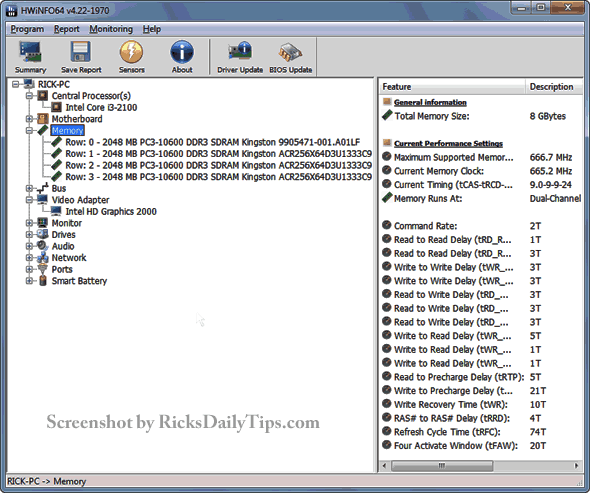Click the Row: 0 memory stick icon
Viewport: 590px width, 493px height.
[x=56, y=142]
